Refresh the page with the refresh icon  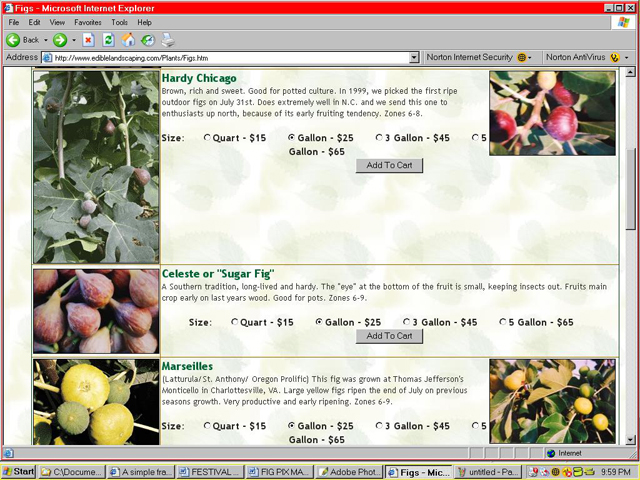[x=108, y=40]
